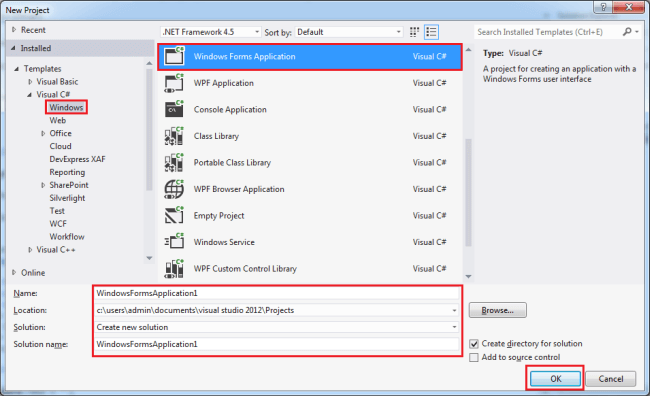
Task: Select the WPF Browser Application text
Action: [x=239, y=189]
